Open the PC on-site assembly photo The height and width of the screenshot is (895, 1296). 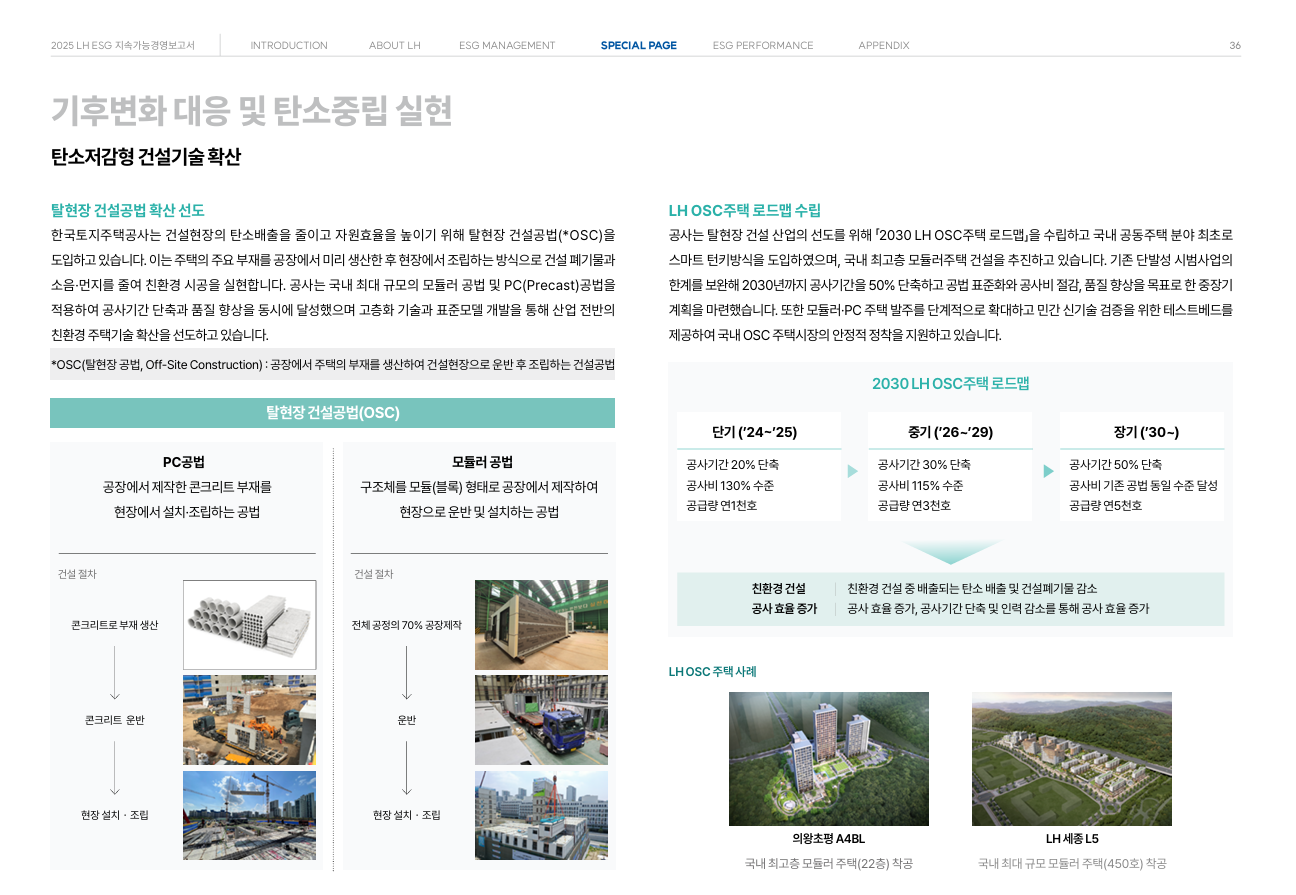pos(249,815)
